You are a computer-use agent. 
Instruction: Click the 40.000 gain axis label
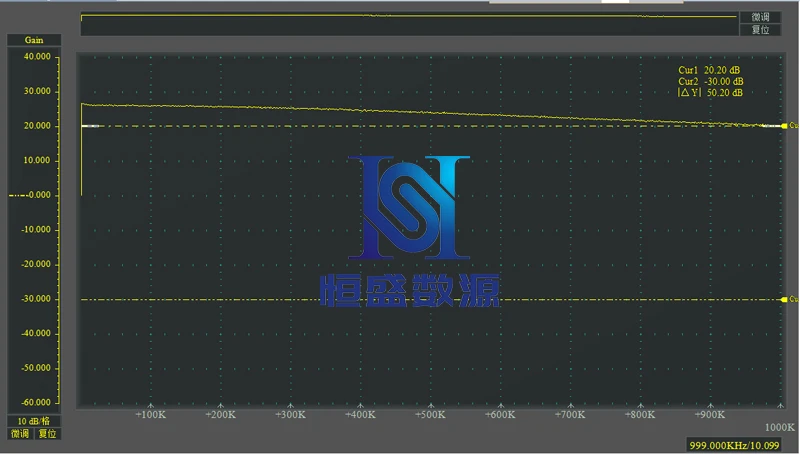click(x=37, y=57)
